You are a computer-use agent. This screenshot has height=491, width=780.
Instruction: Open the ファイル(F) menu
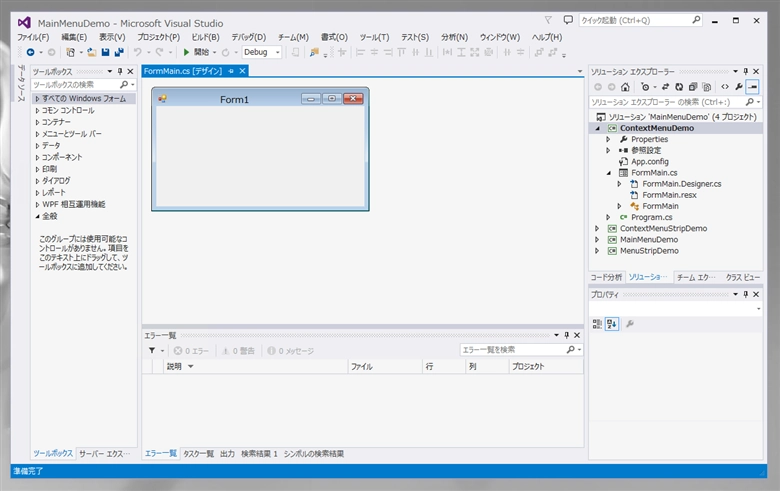[33, 37]
